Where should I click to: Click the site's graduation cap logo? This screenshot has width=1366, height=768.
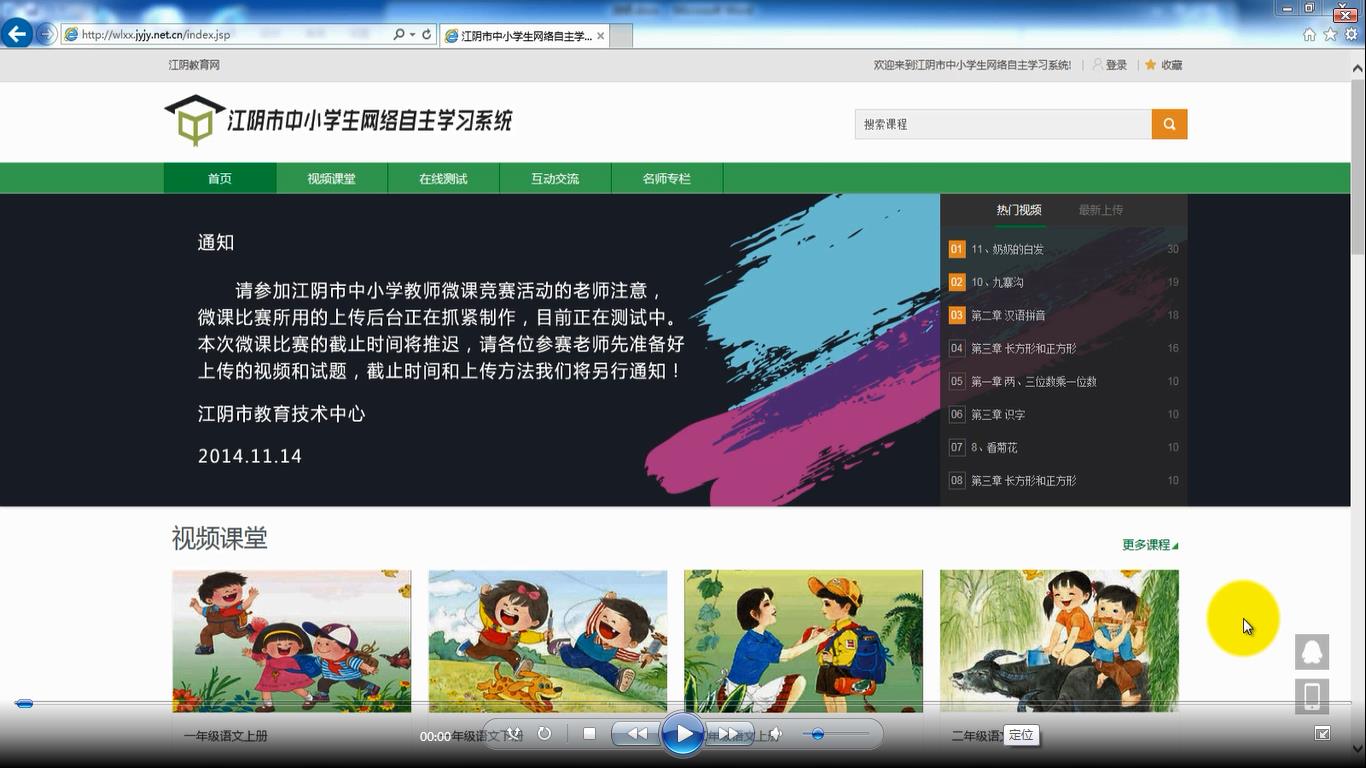coord(195,121)
